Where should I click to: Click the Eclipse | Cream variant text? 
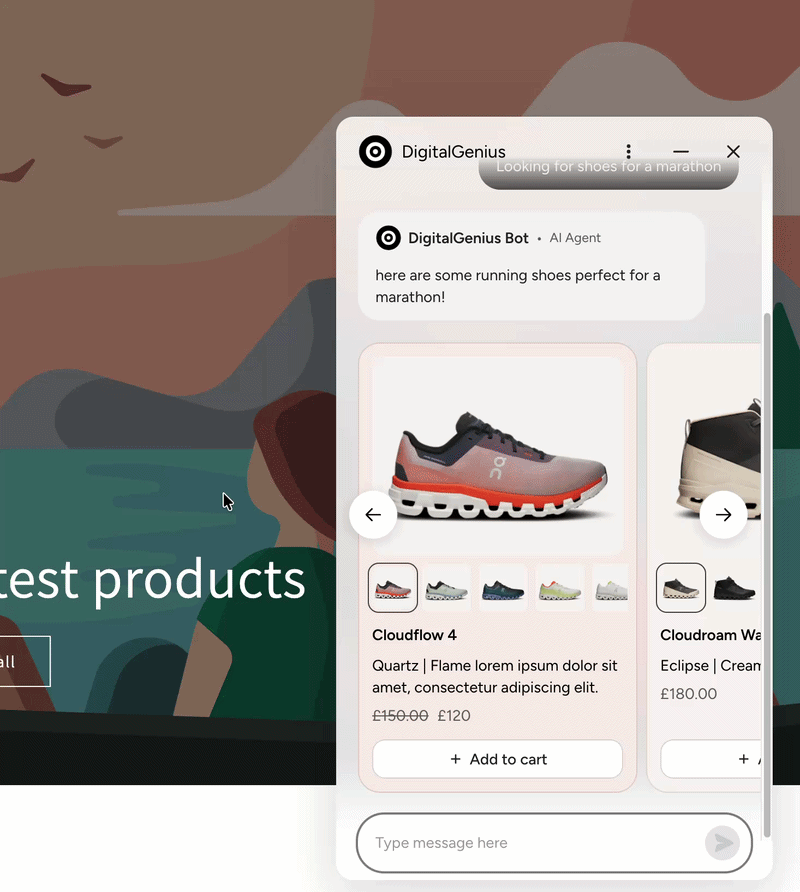coord(710,666)
